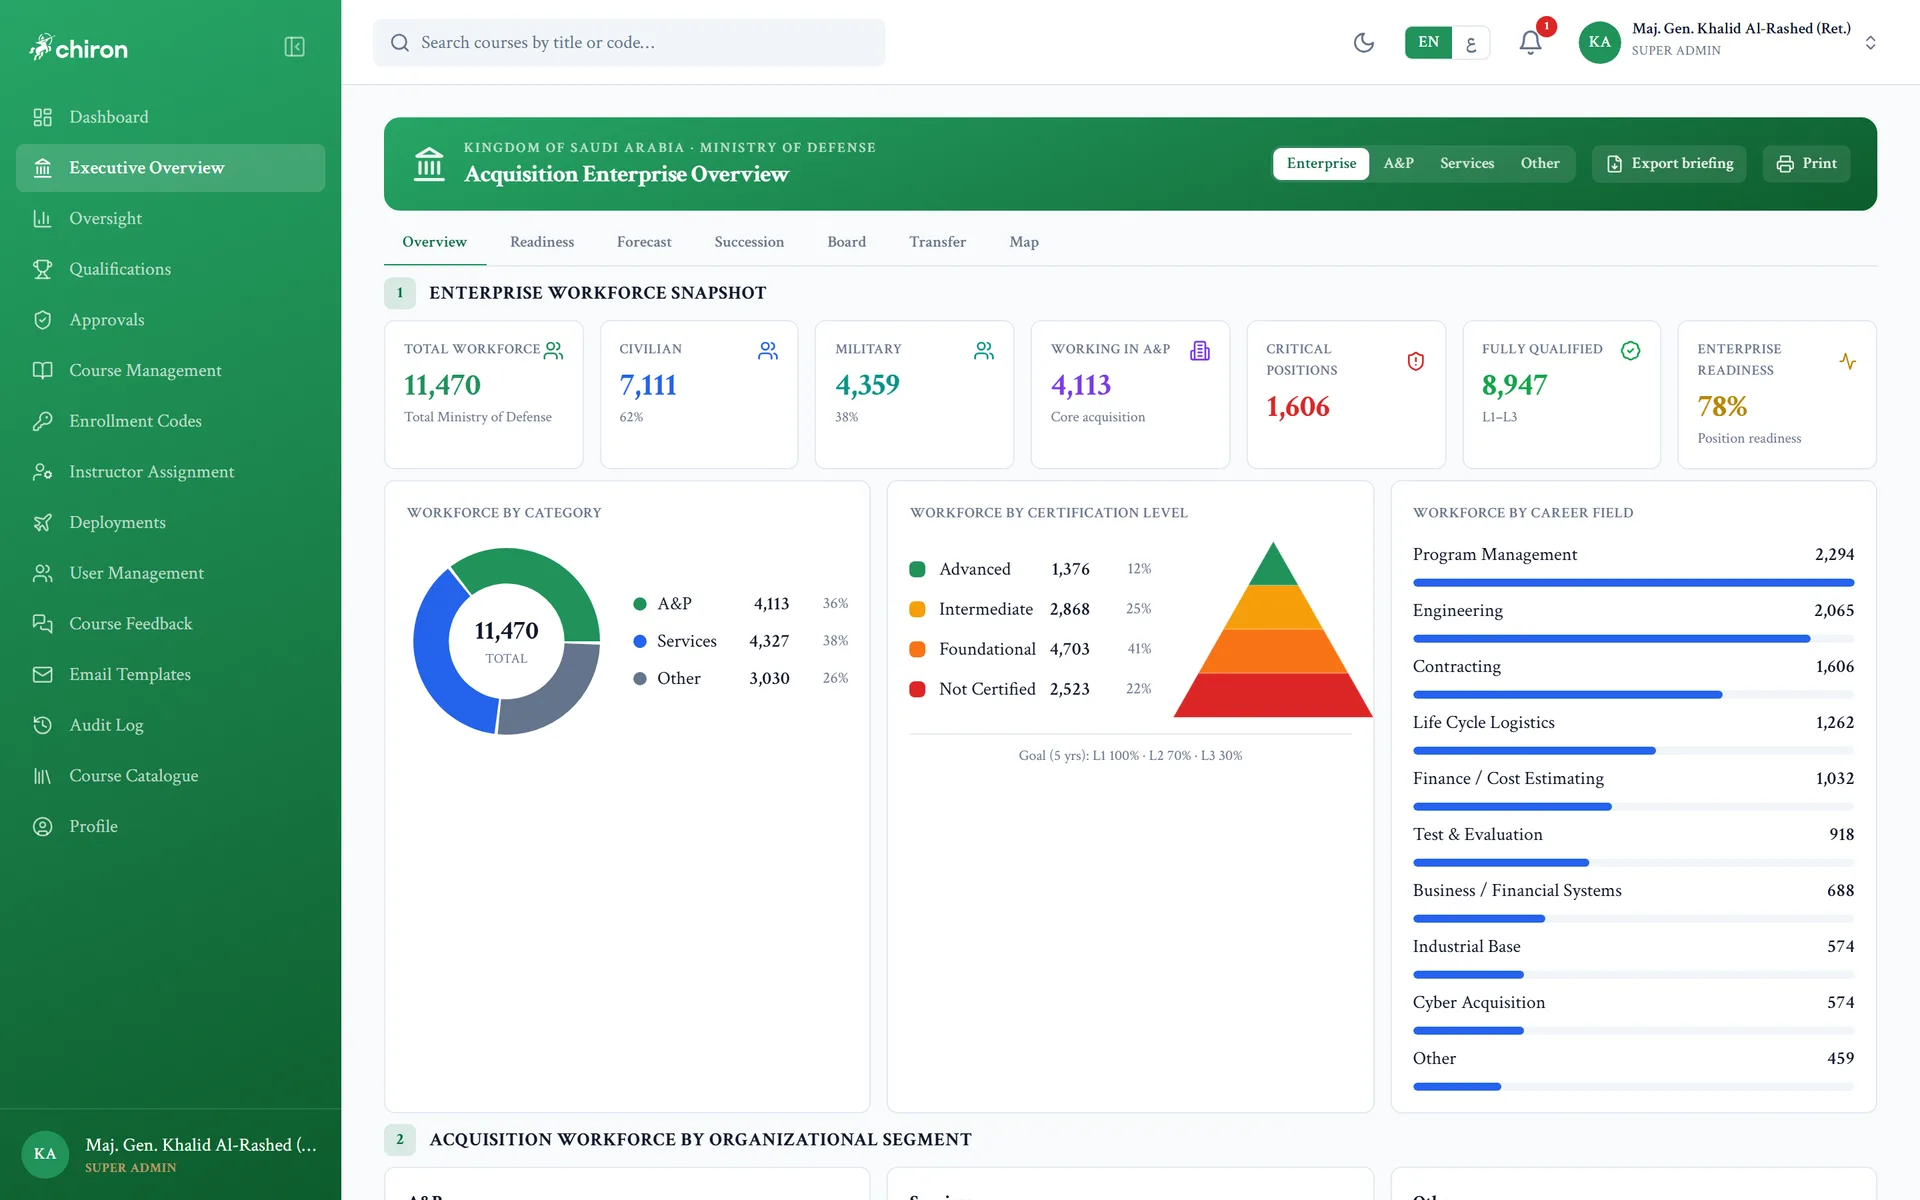Image resolution: width=1920 pixels, height=1200 pixels.
Task: Switch to the Readiness tab
Action: click(542, 242)
